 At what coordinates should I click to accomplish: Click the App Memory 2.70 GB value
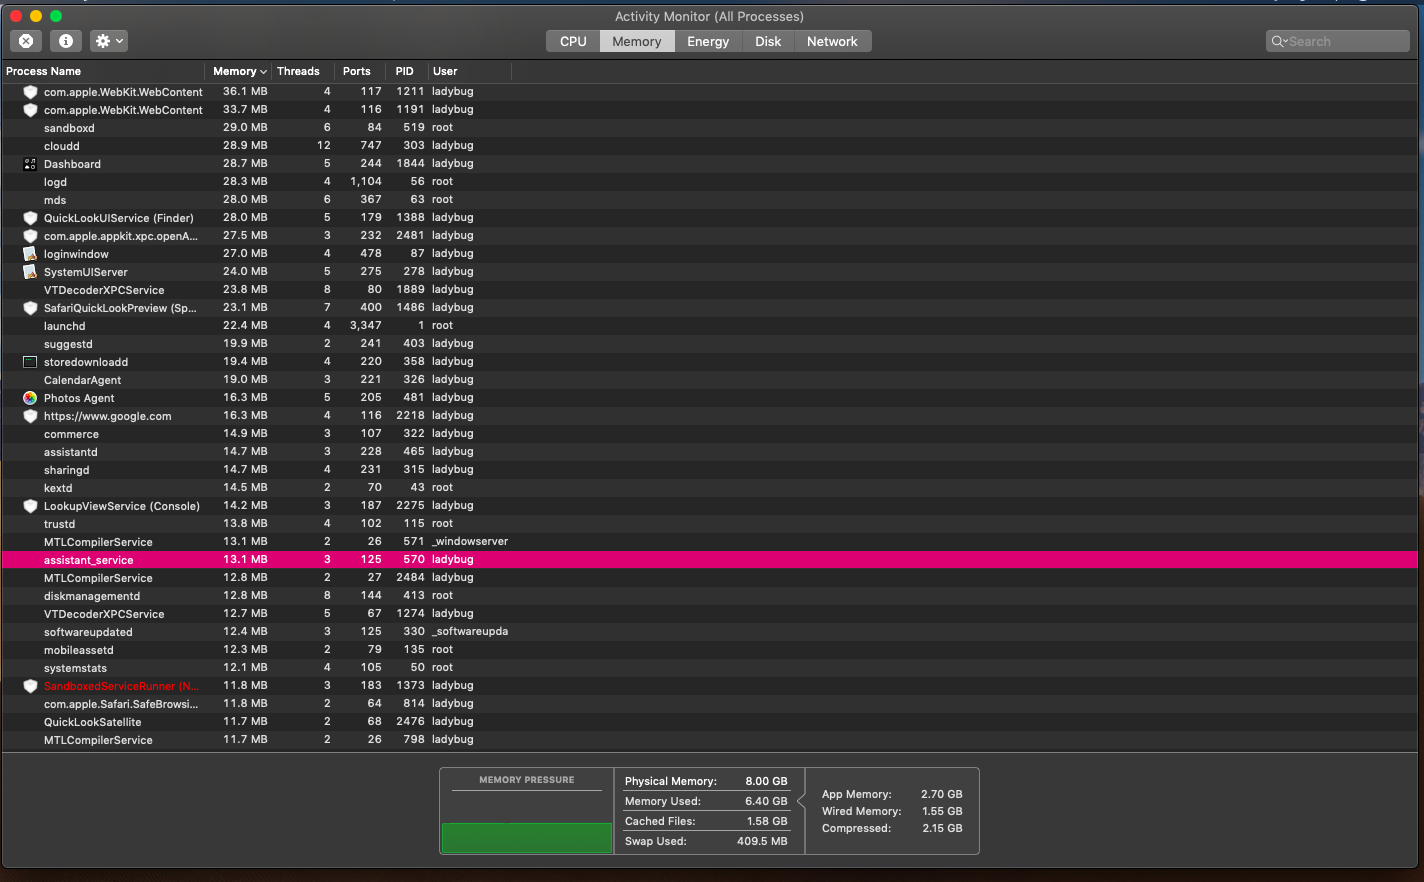click(942, 794)
